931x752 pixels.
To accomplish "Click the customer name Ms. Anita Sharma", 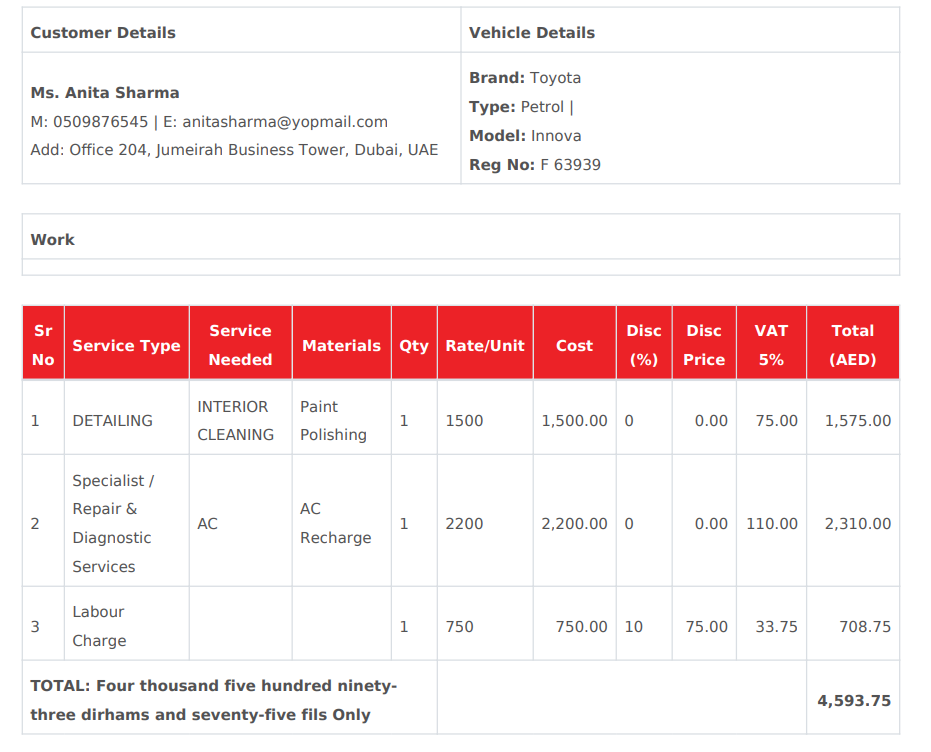I will click(105, 93).
